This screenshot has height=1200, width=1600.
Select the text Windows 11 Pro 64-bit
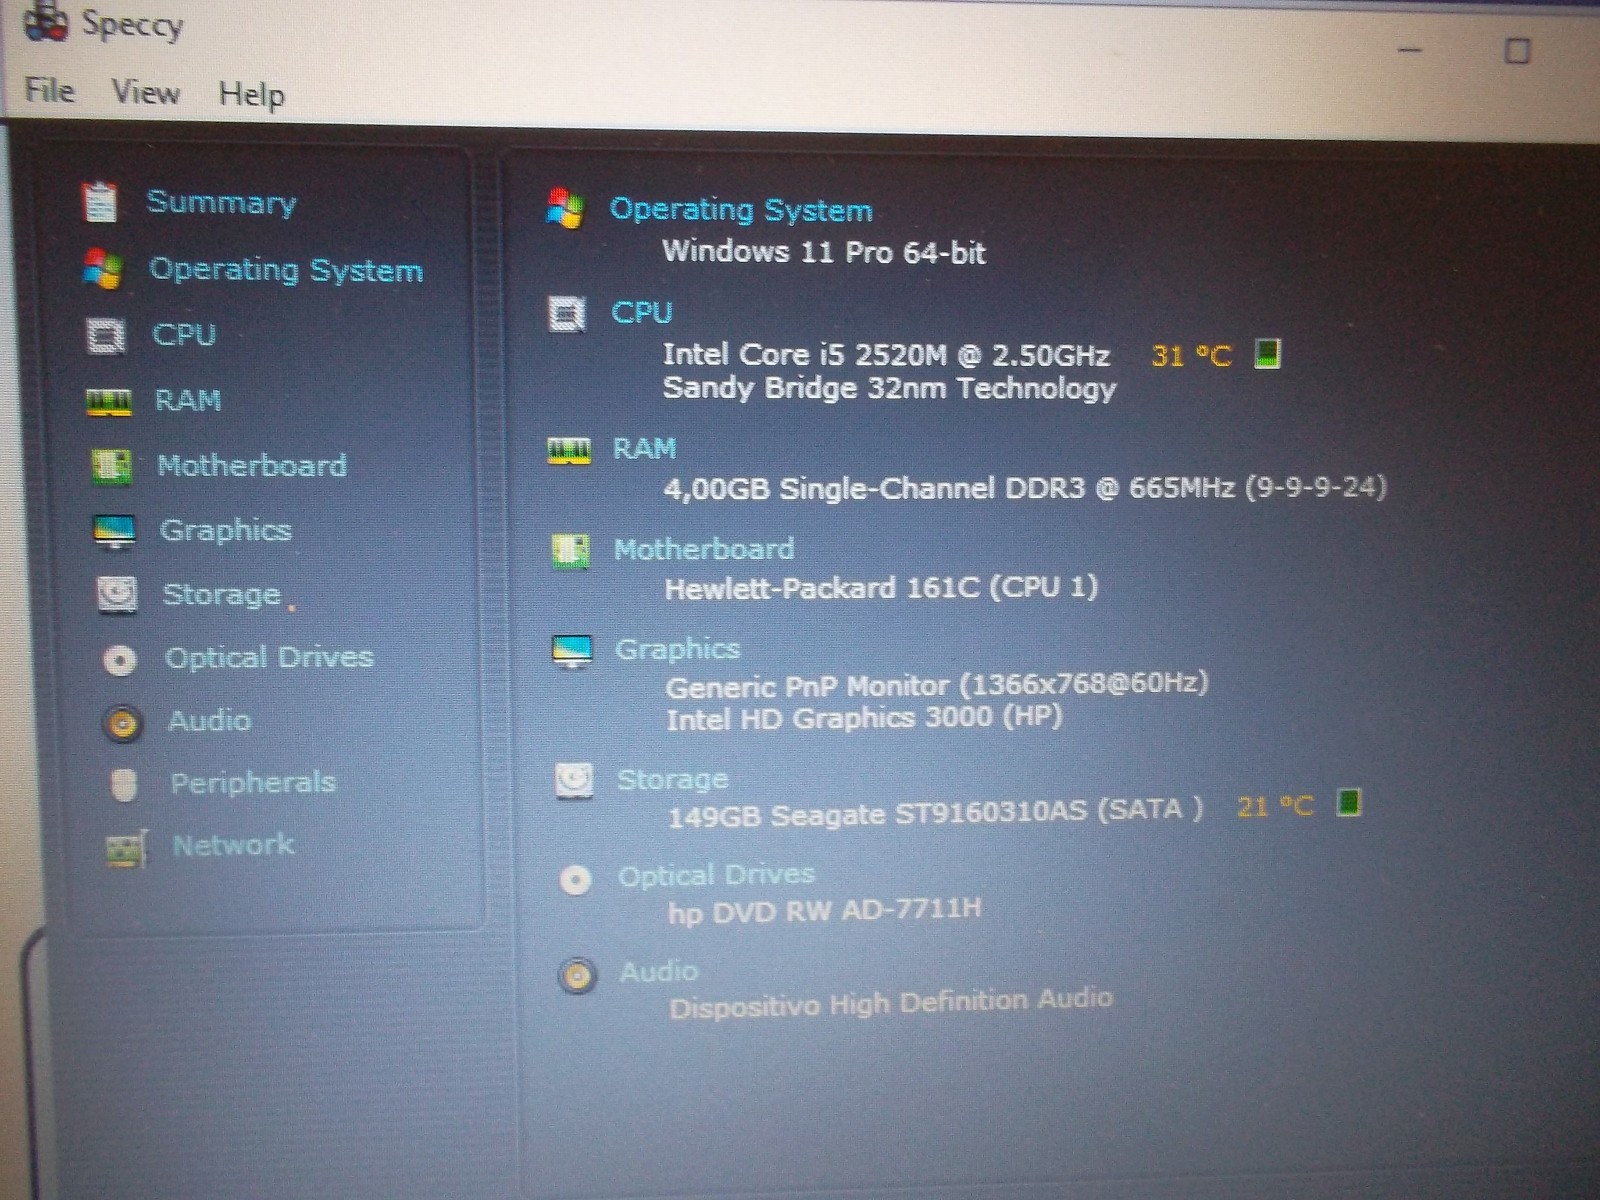(x=824, y=251)
